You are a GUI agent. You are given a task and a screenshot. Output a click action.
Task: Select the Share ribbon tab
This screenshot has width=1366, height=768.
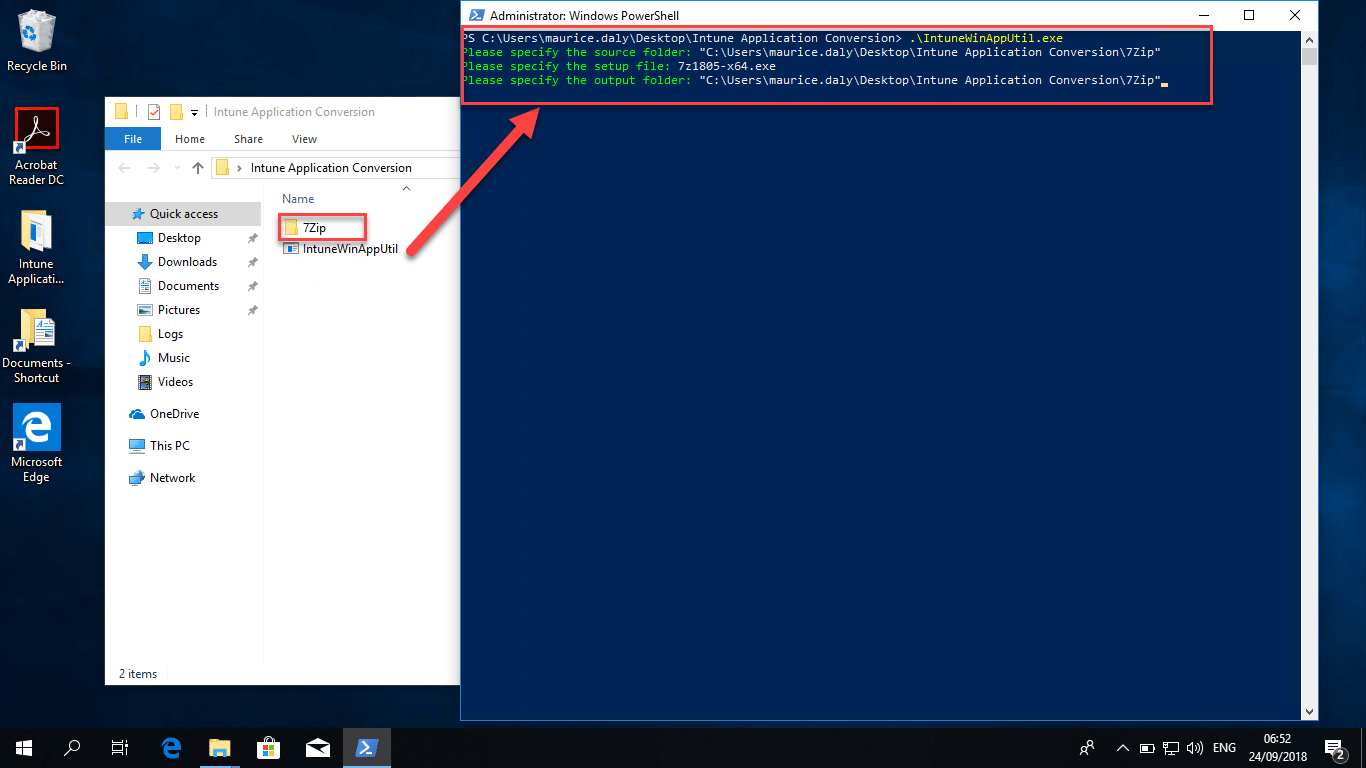[x=248, y=139]
